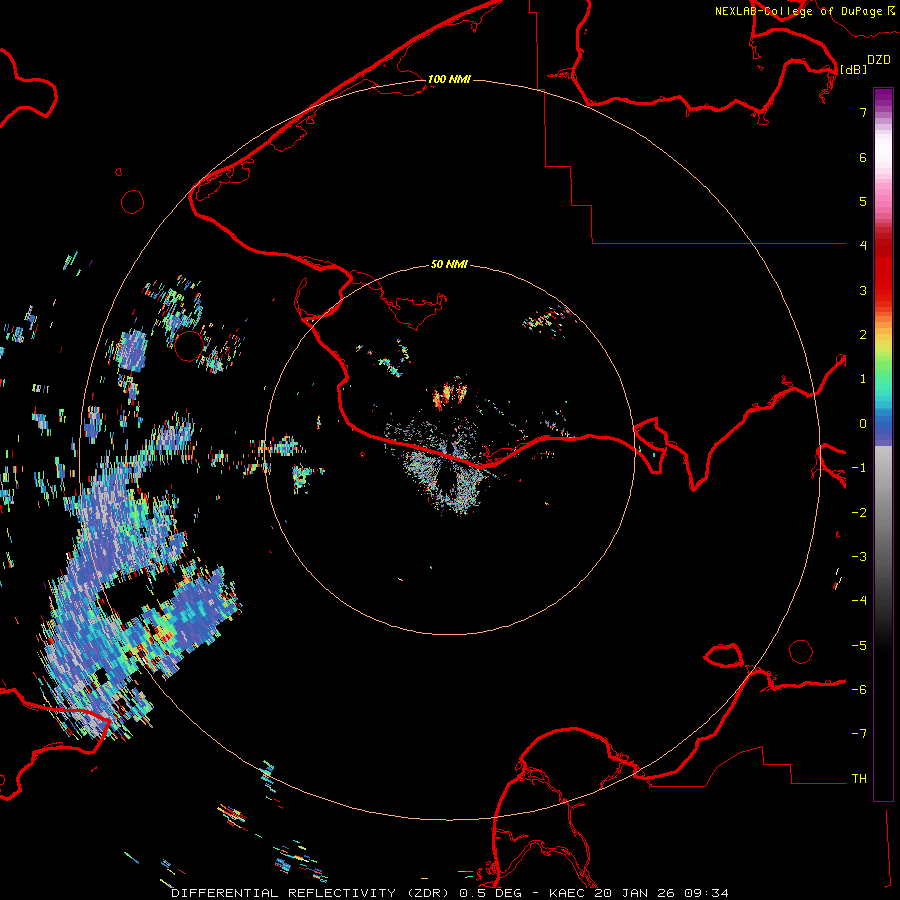
Task: Click the '100 NMI' range ring label
Action: coord(449,79)
